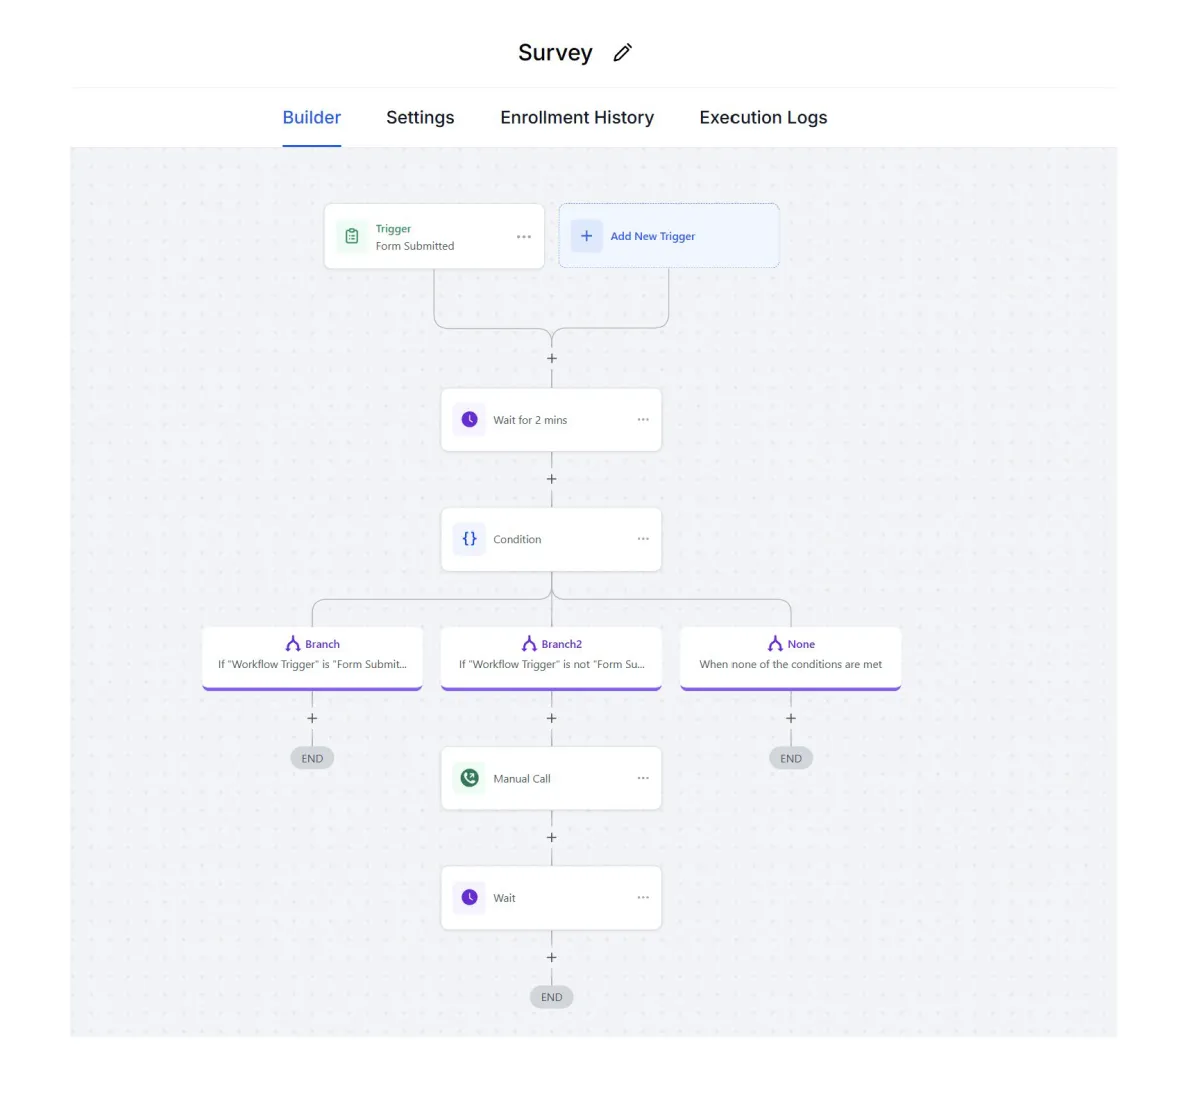
Task: Open the Enrollment History tab
Action: coord(577,118)
